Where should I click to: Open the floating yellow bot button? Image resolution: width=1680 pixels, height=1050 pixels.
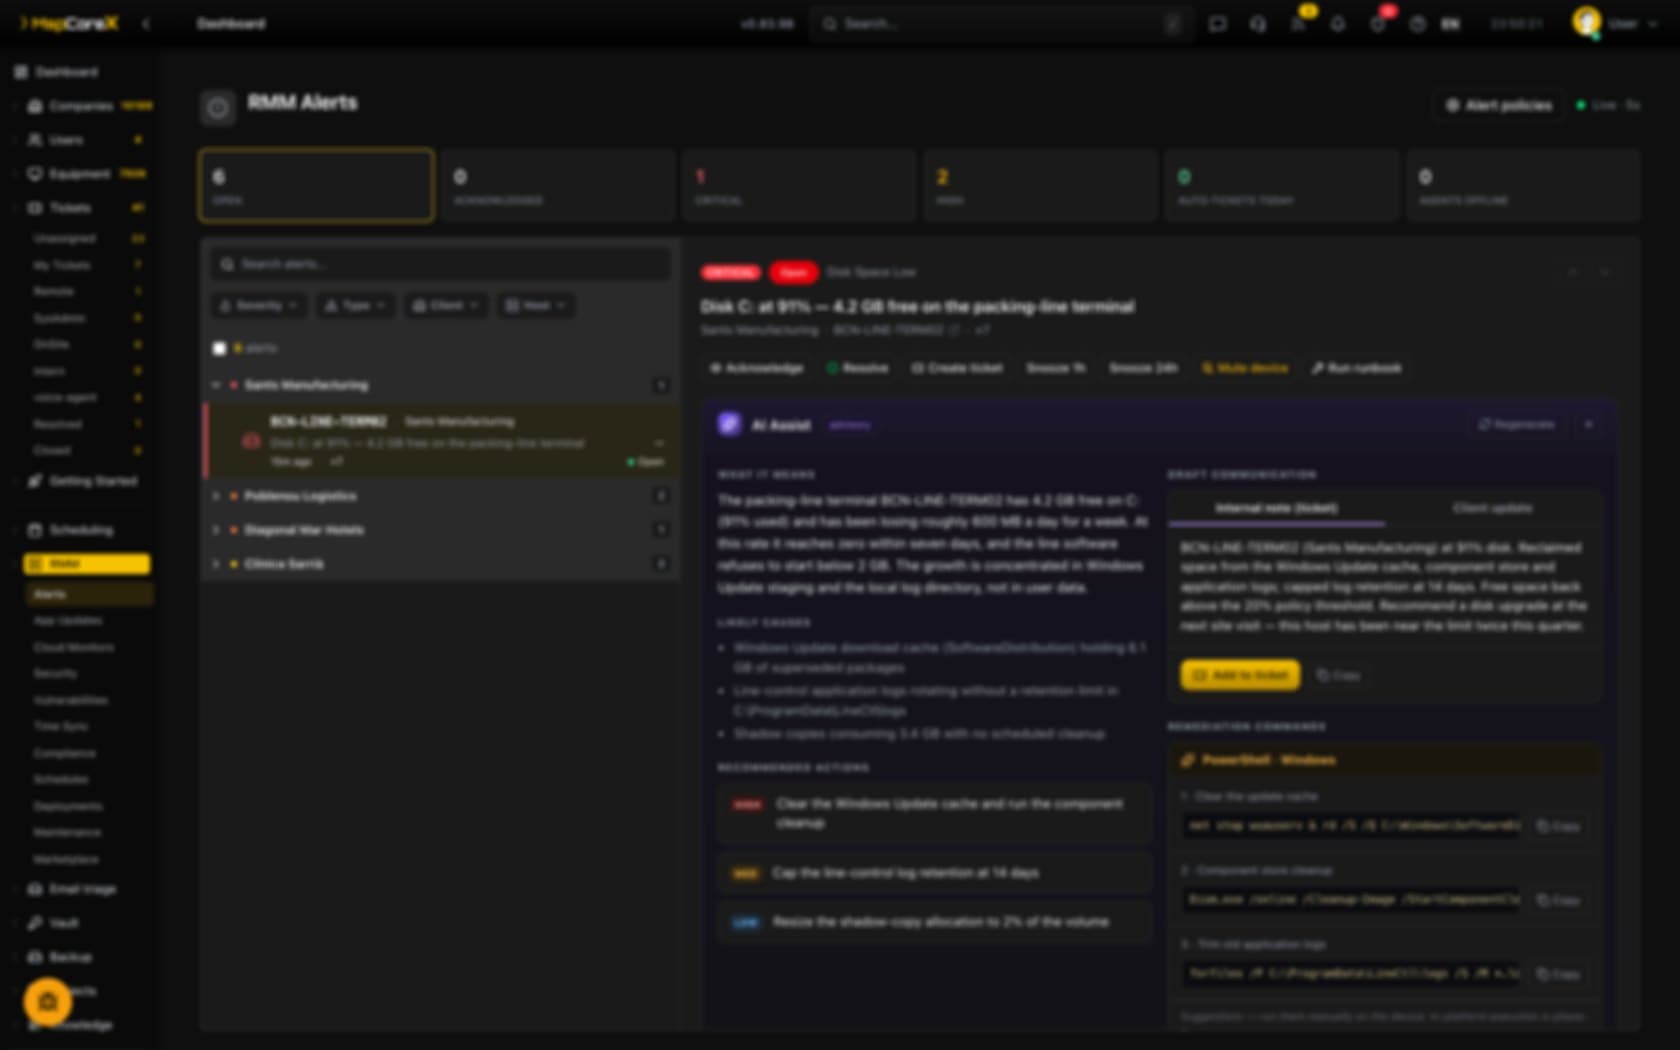[47, 1001]
